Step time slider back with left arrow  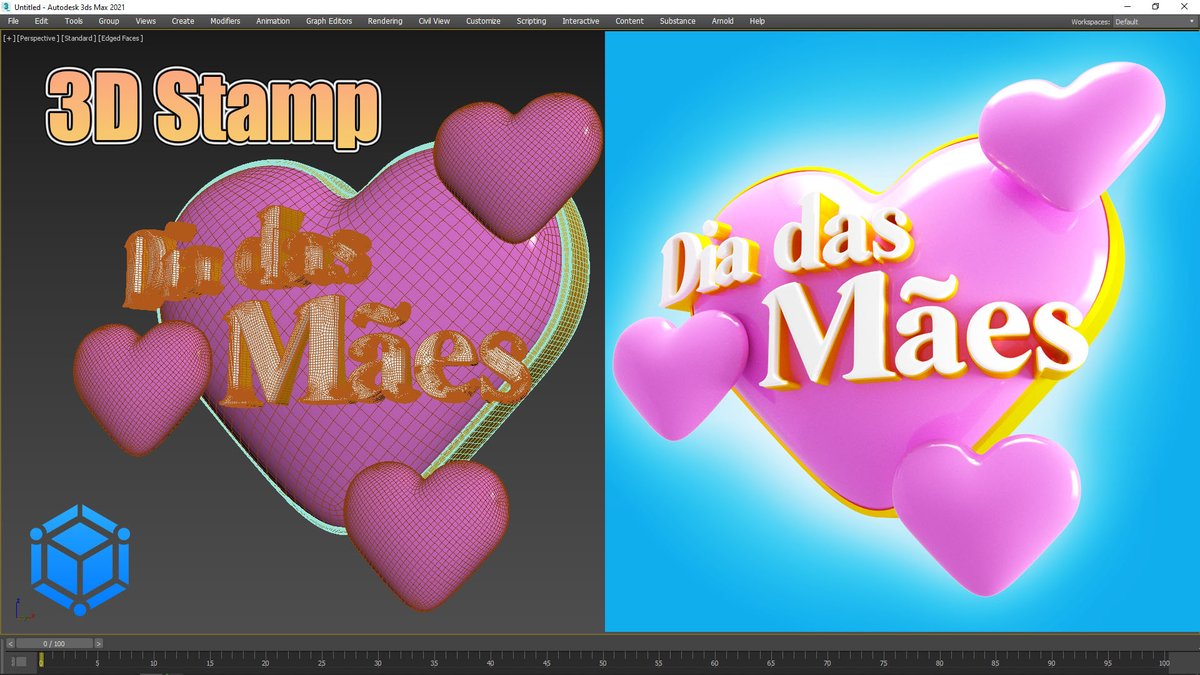[9, 643]
